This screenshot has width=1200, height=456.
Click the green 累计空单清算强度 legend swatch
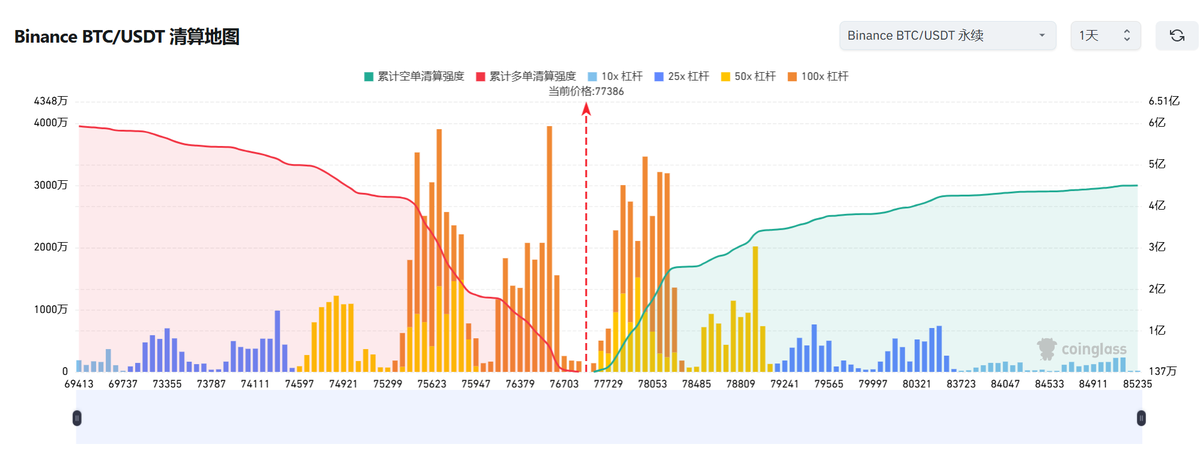368,76
